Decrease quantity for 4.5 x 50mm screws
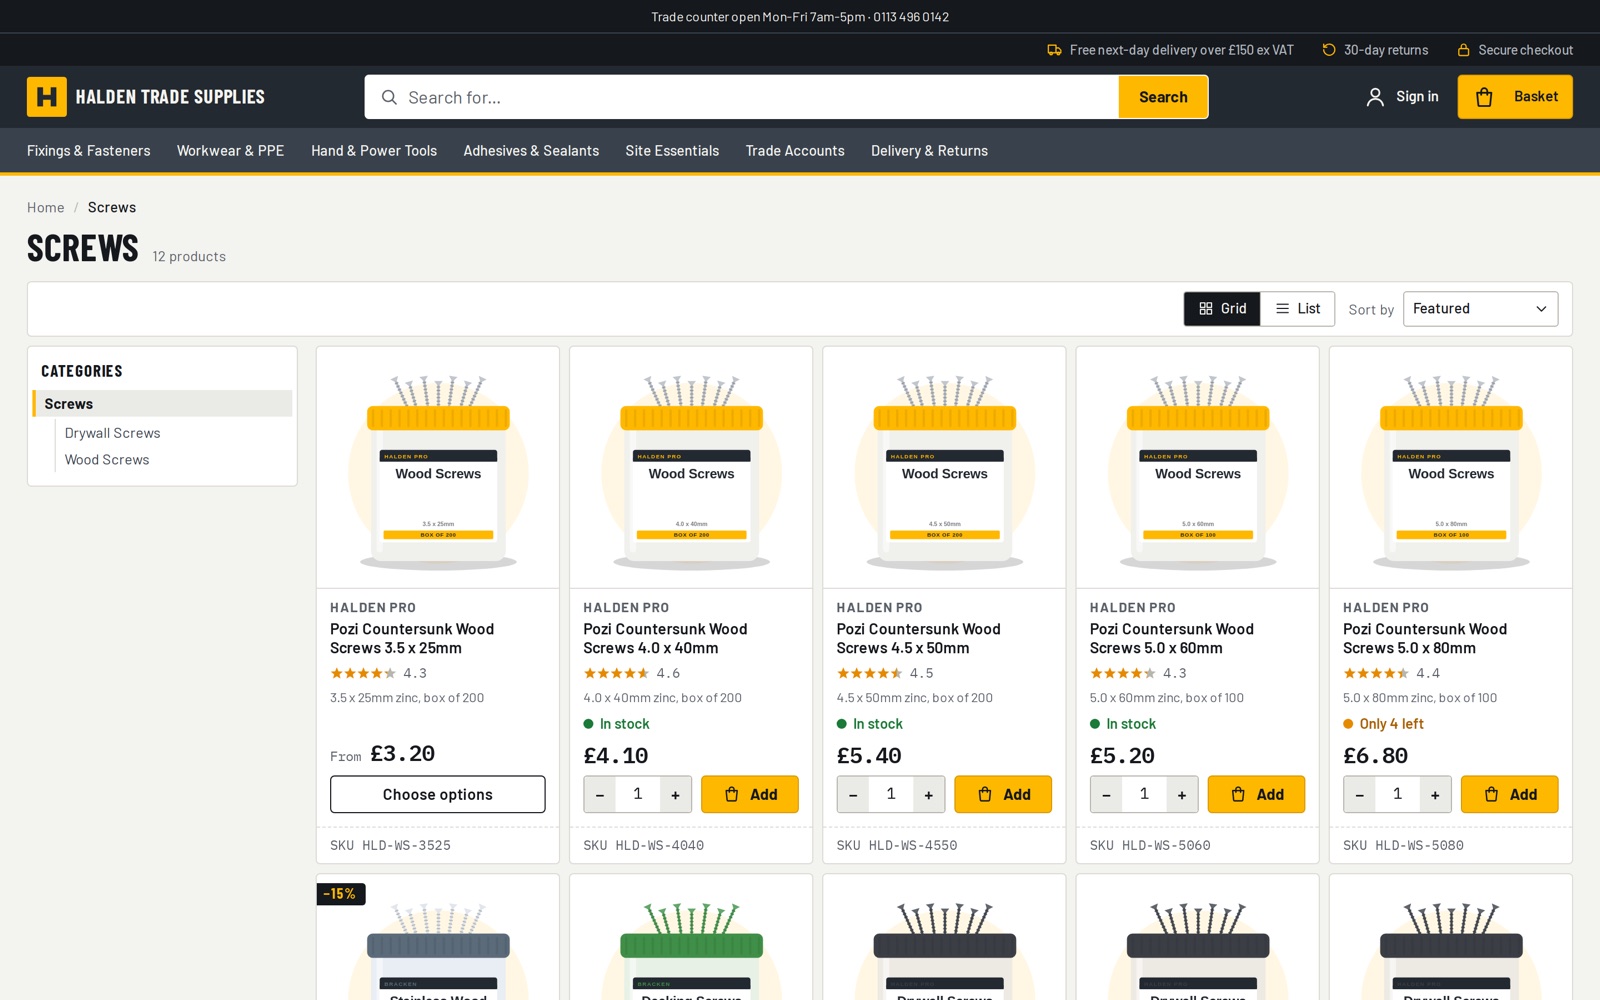 pos(853,795)
